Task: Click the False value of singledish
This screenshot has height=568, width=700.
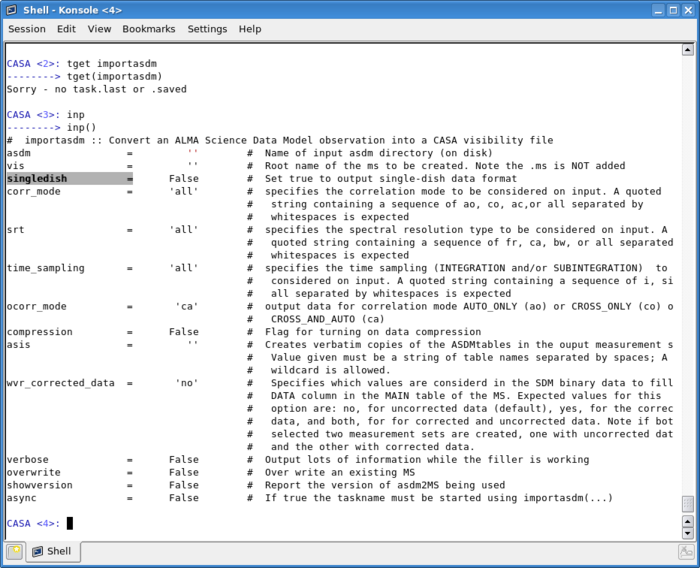Action: tap(183, 179)
